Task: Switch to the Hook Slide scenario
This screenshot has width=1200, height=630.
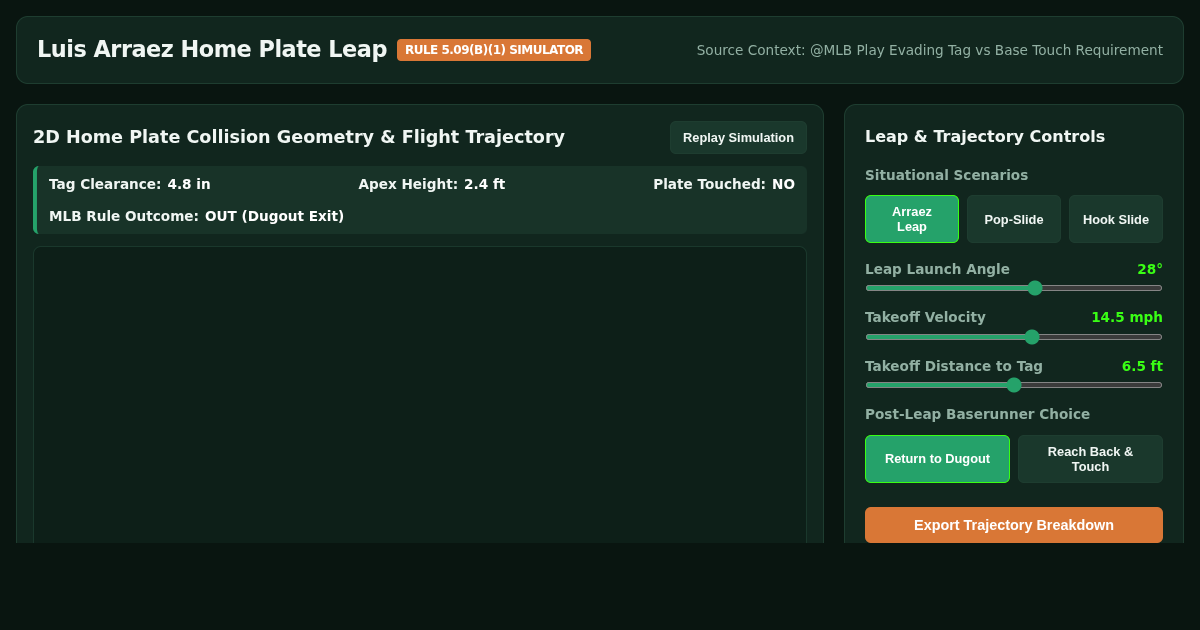Action: pos(1116,219)
